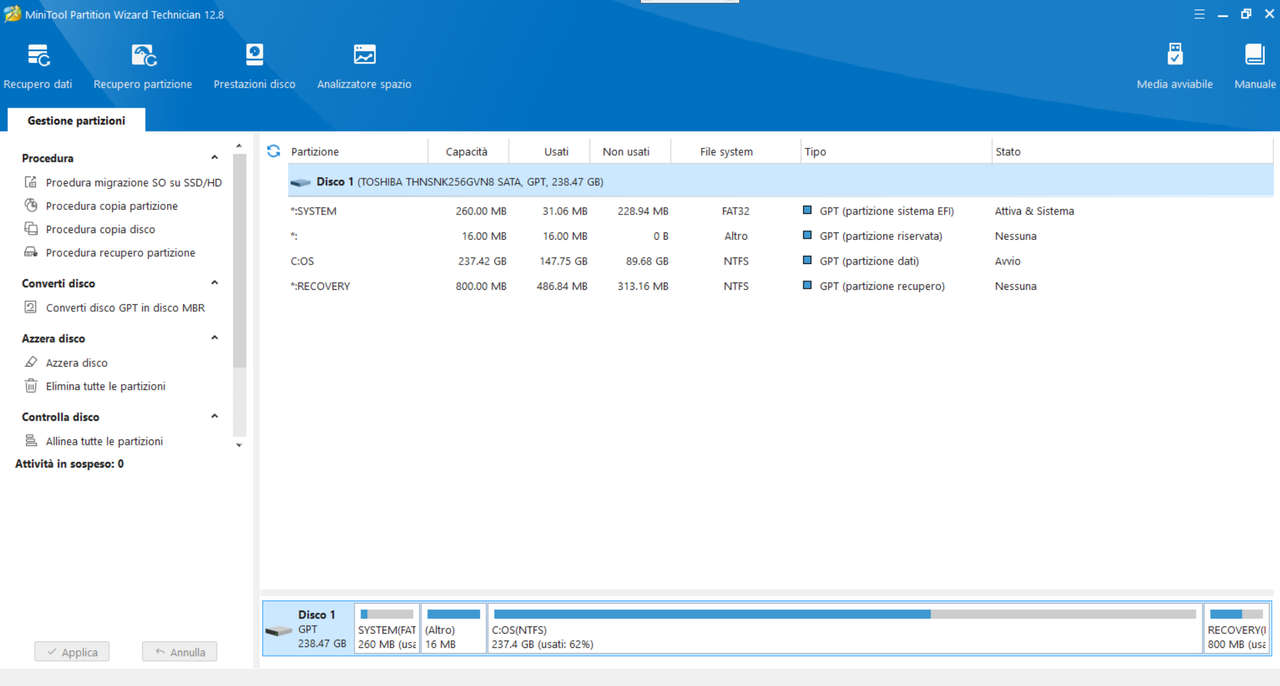1280x686 pixels.
Task: Open Media avviabile builder
Action: pos(1175,66)
